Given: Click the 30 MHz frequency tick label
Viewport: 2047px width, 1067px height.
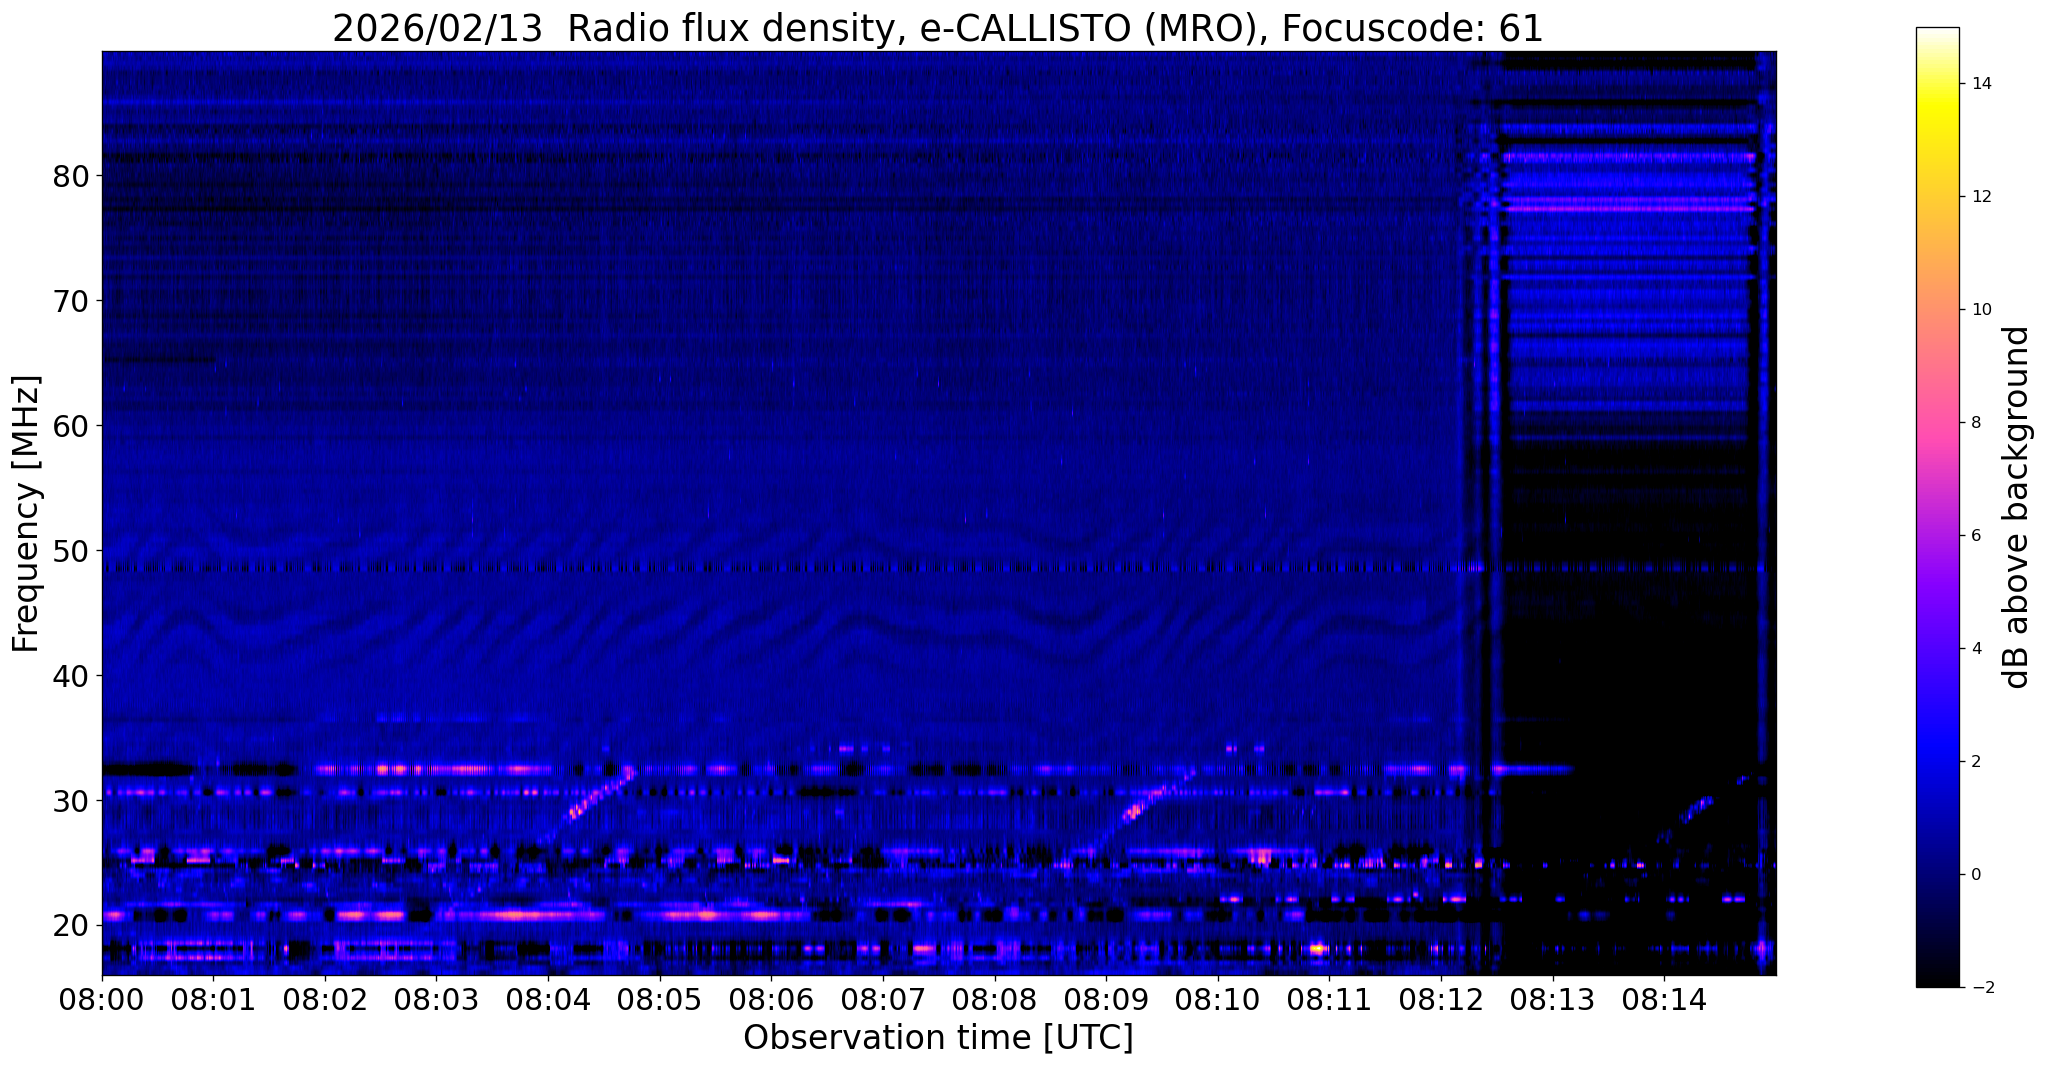Looking at the screenshot, I should (70, 801).
